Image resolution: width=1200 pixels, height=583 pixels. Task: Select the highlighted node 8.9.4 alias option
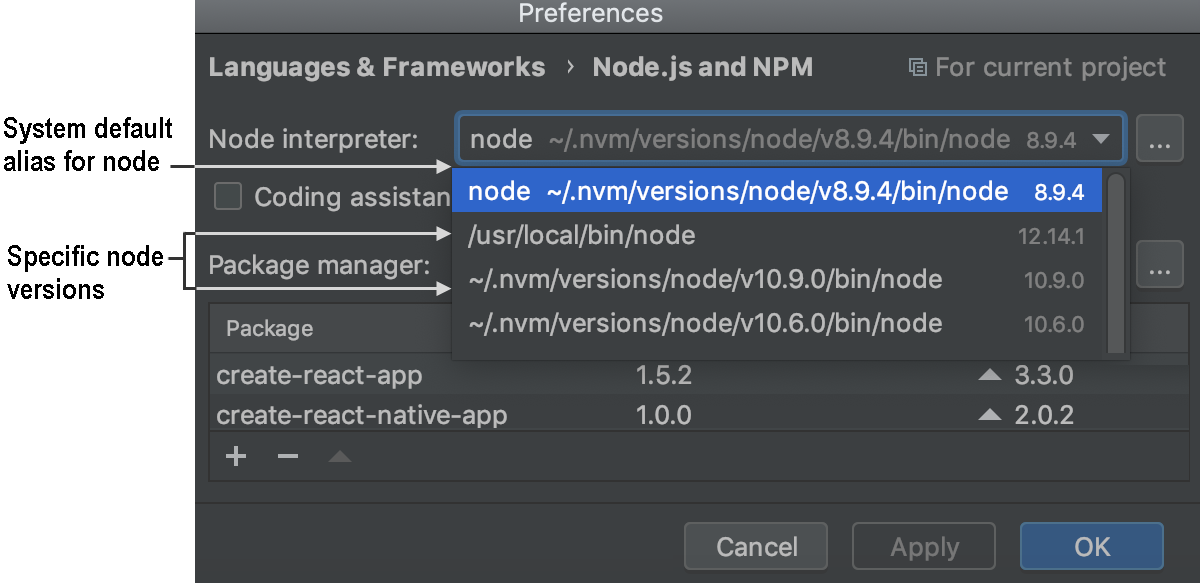777,192
